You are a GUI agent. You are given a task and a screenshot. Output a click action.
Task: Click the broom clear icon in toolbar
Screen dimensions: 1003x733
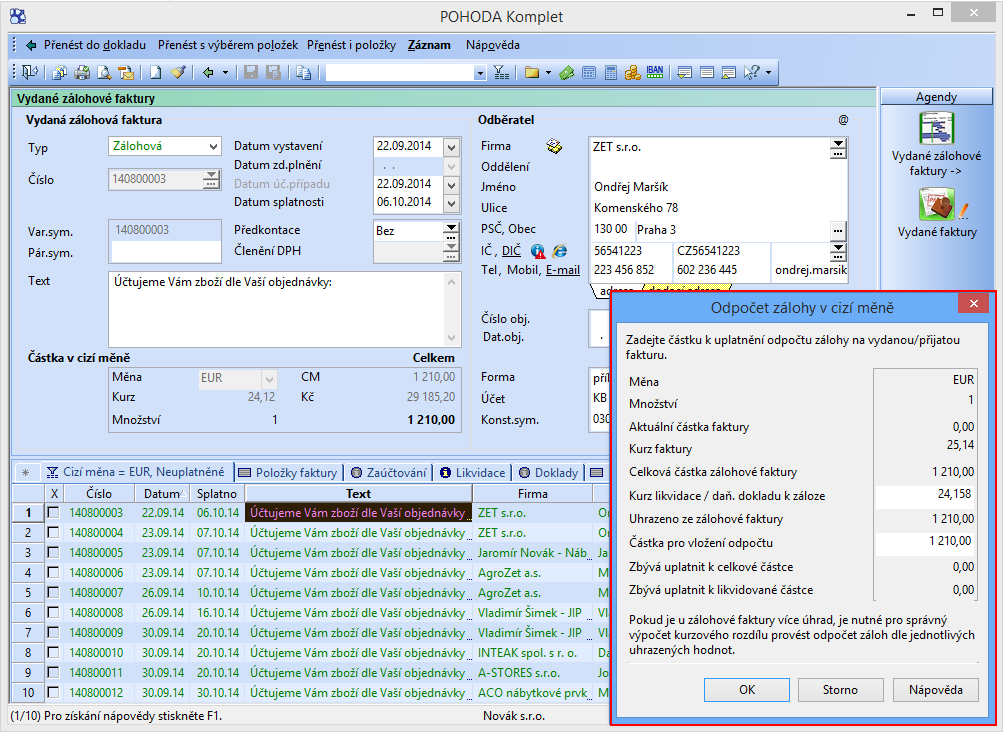(178, 72)
